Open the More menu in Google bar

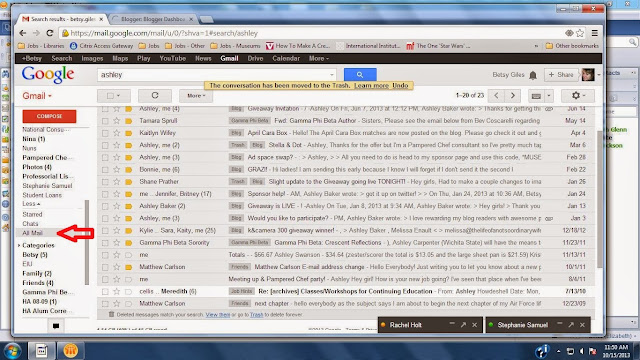pos(318,58)
